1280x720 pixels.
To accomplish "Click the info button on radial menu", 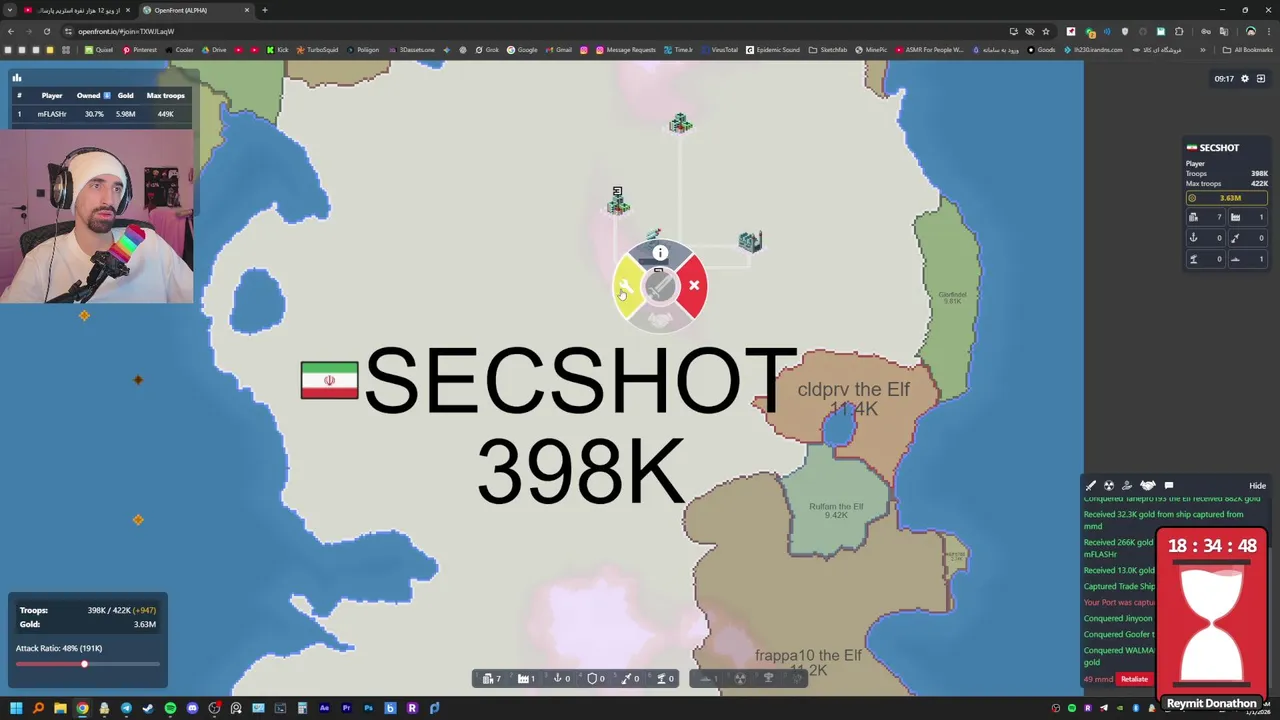I will [660, 253].
